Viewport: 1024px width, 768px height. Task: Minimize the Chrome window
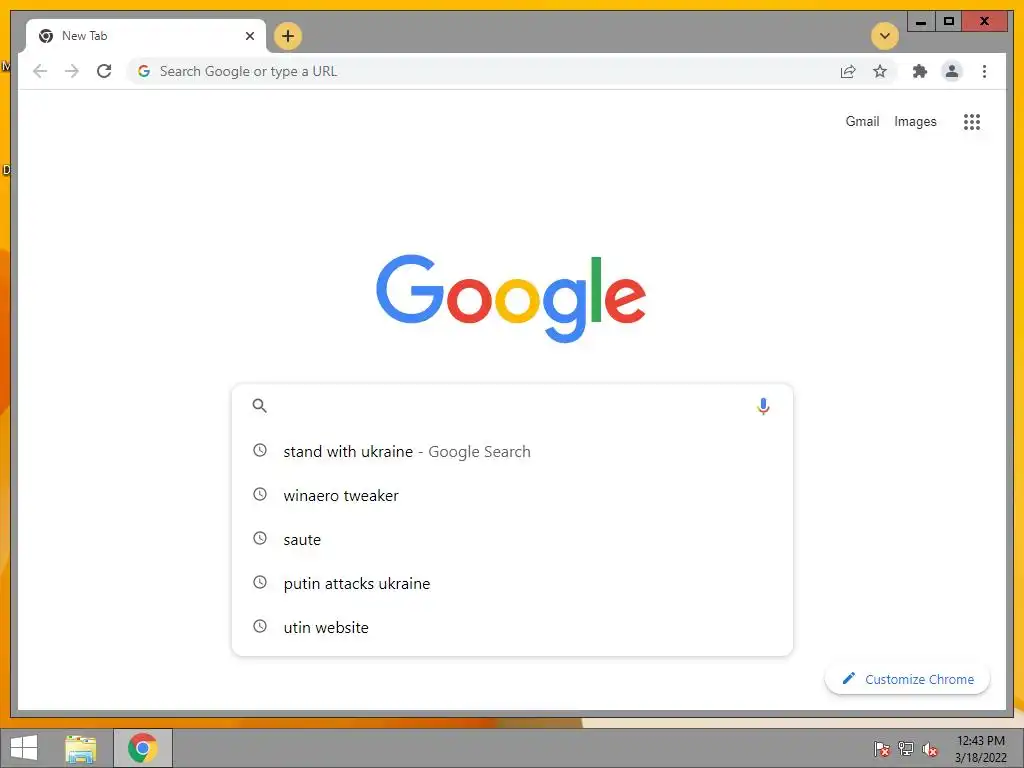[921, 22]
